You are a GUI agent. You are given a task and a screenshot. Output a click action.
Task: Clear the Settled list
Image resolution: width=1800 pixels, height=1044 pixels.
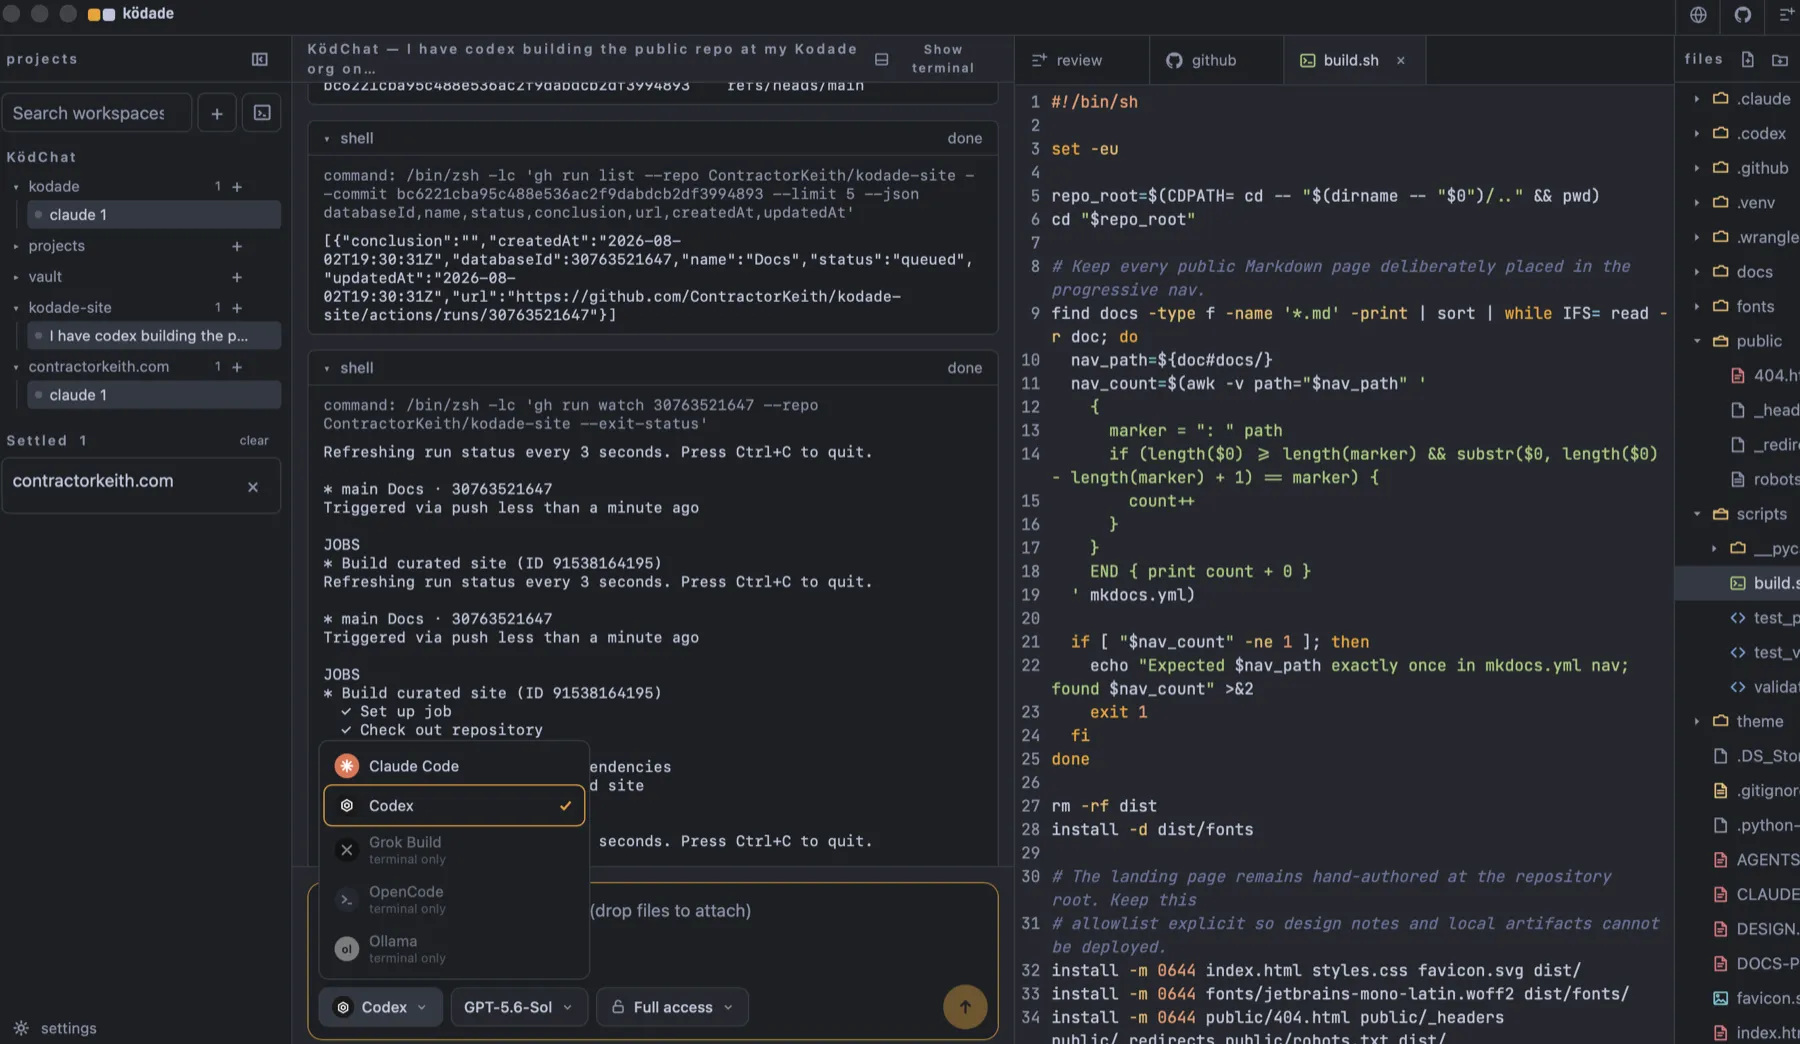(x=254, y=441)
